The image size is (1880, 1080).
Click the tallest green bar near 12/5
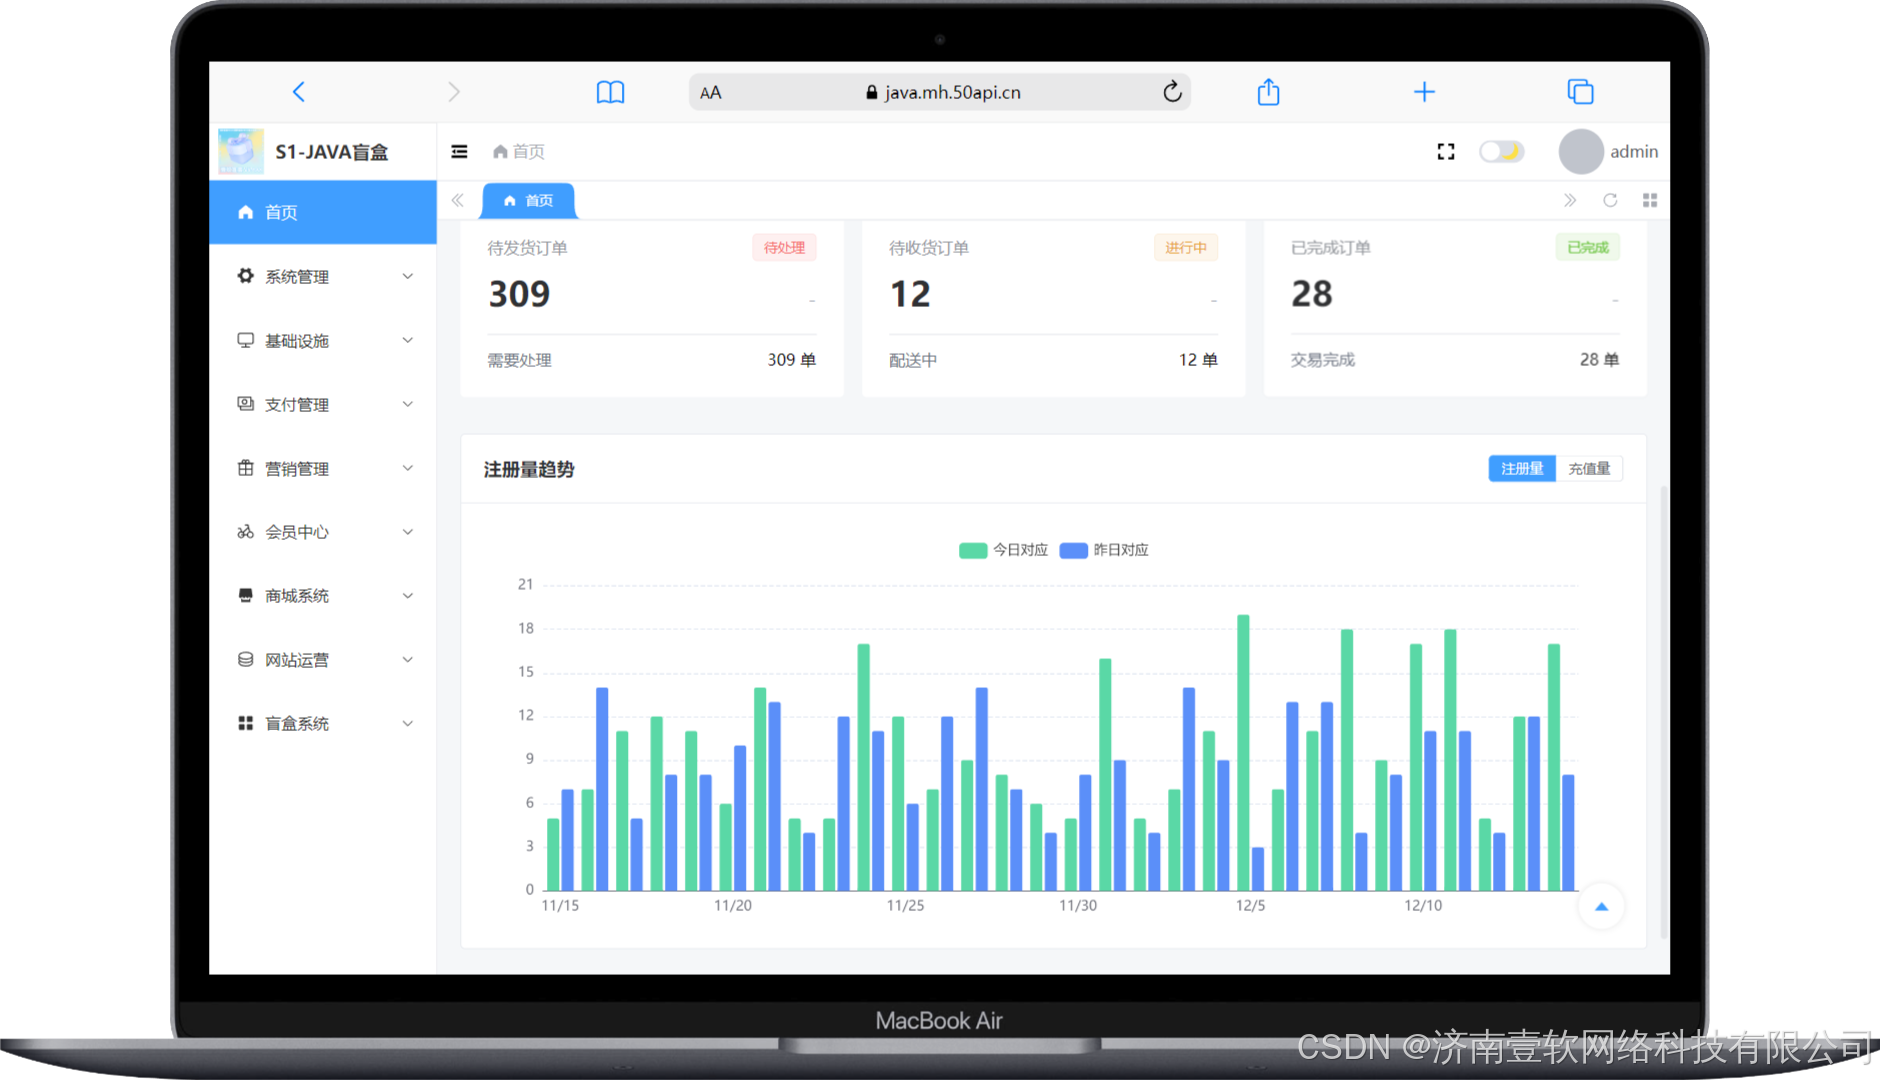1243,752
